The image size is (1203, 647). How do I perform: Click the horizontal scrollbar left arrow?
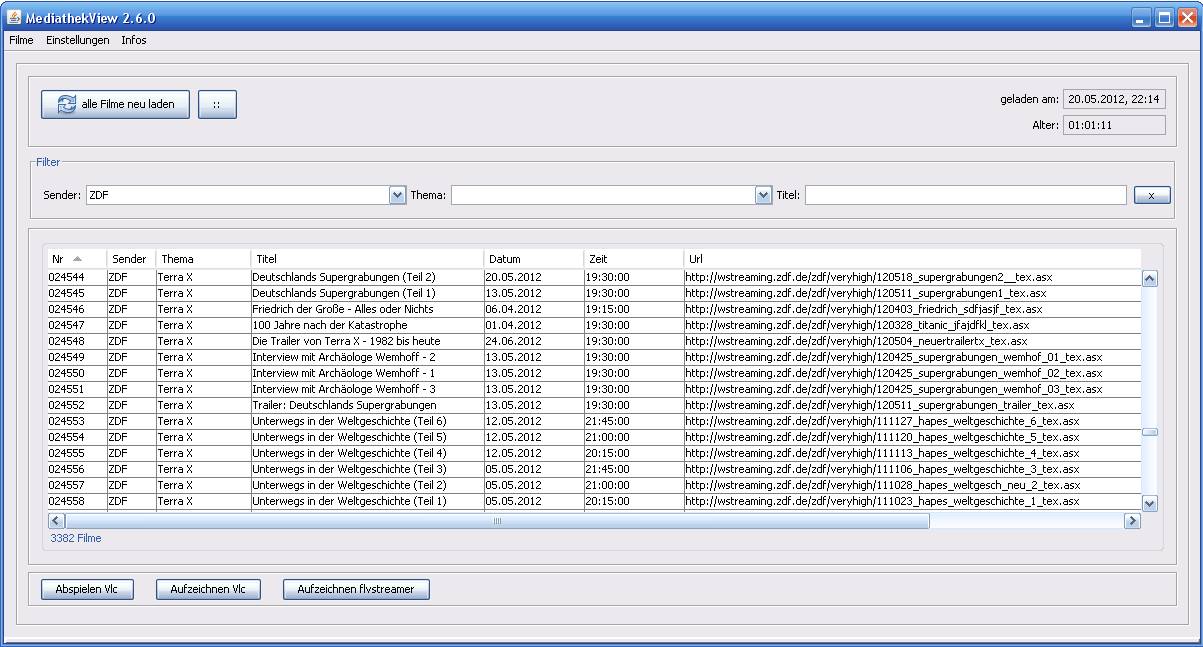(56, 521)
